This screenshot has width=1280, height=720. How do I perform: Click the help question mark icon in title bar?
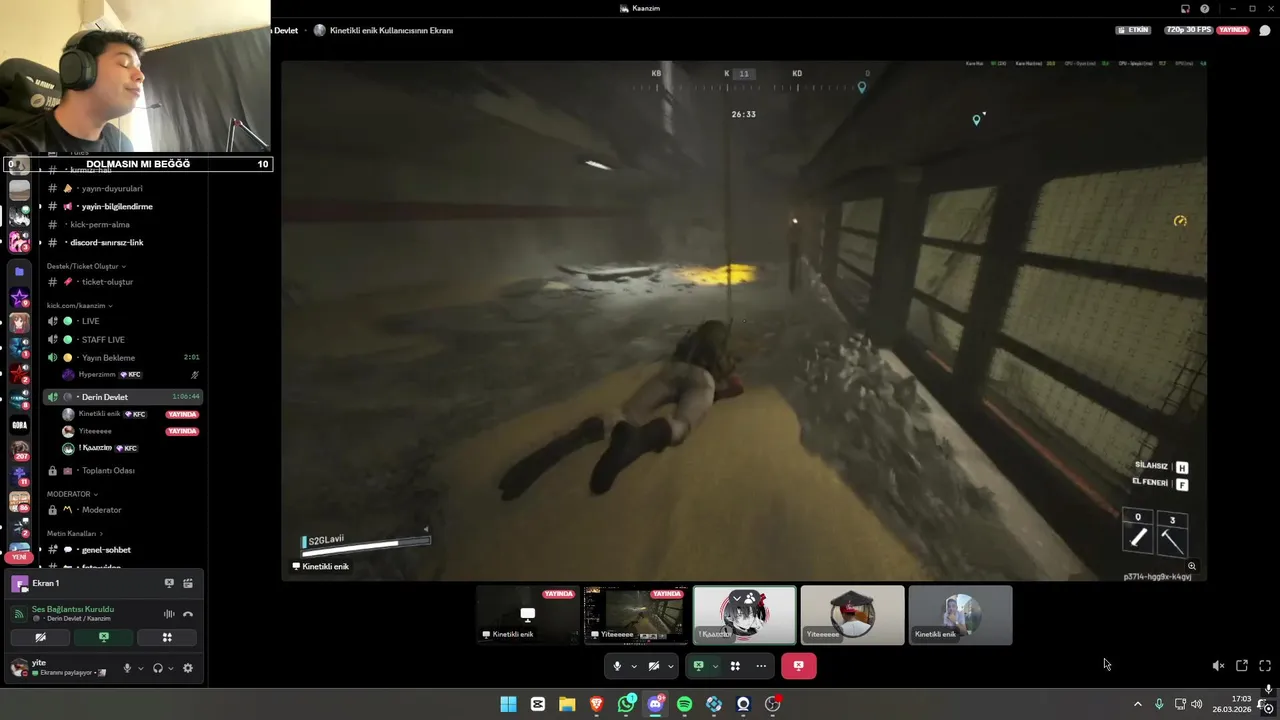(x=1205, y=9)
